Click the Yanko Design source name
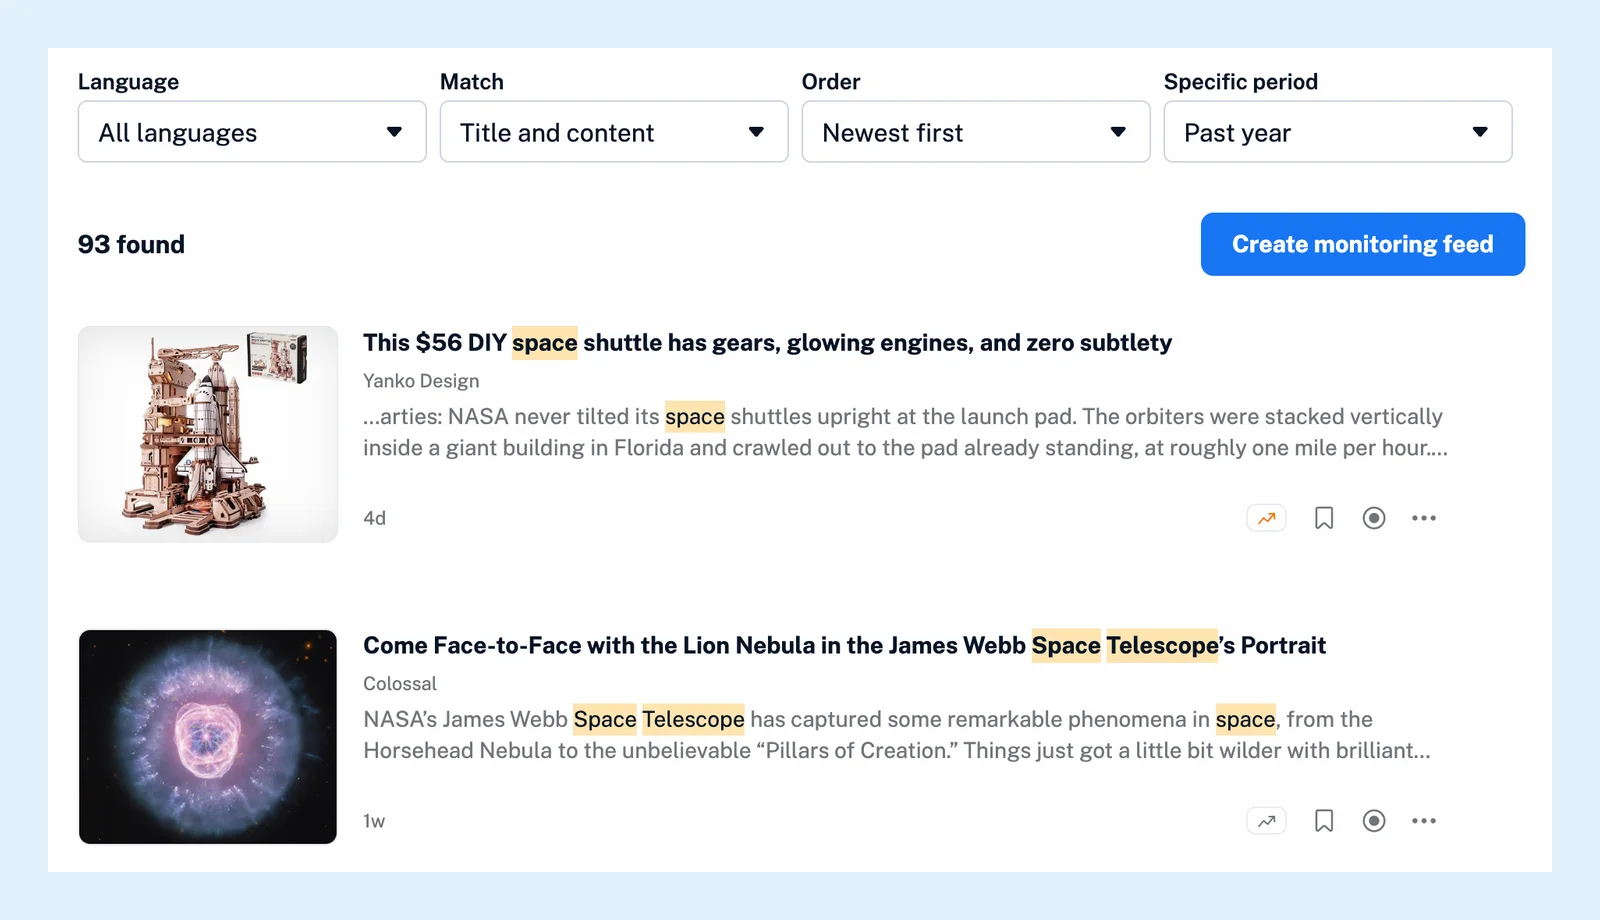1600x920 pixels. click(421, 381)
